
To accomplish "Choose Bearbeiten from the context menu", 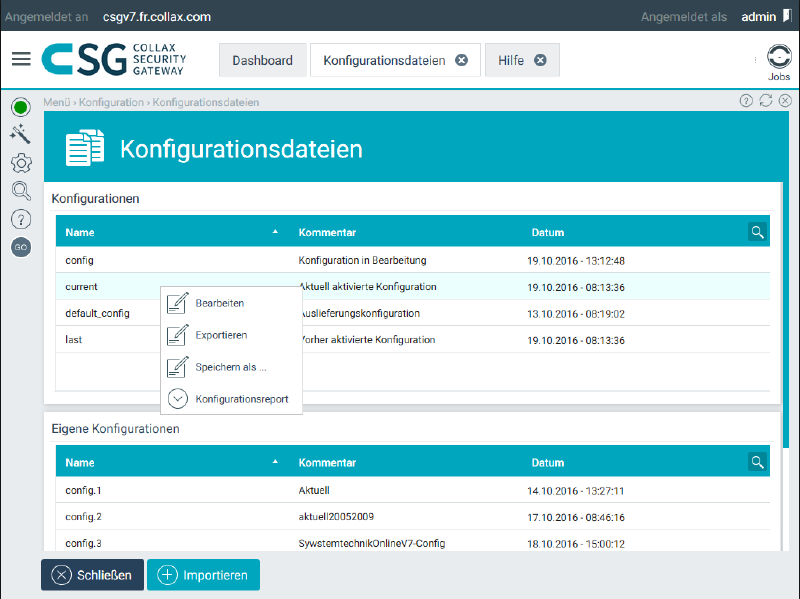I will point(217,302).
